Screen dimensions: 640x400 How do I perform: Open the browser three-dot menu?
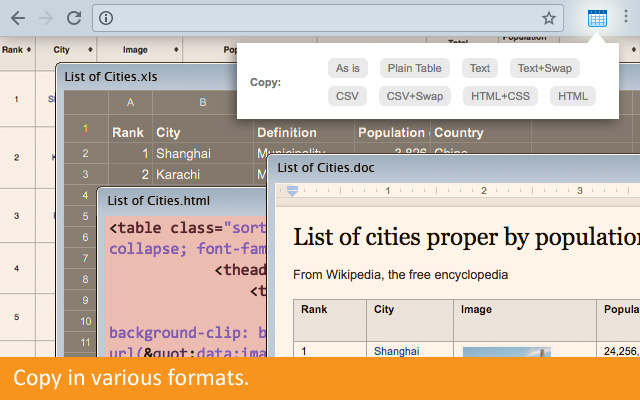627,18
